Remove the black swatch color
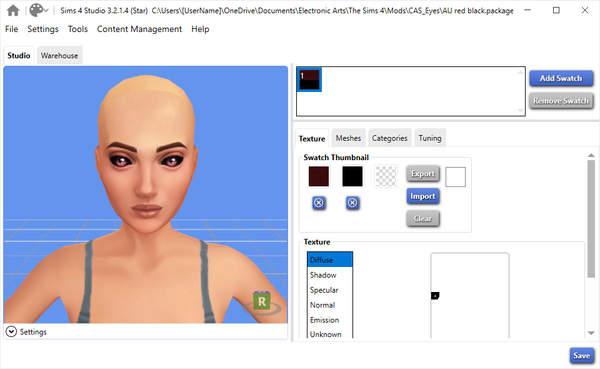 (x=352, y=202)
